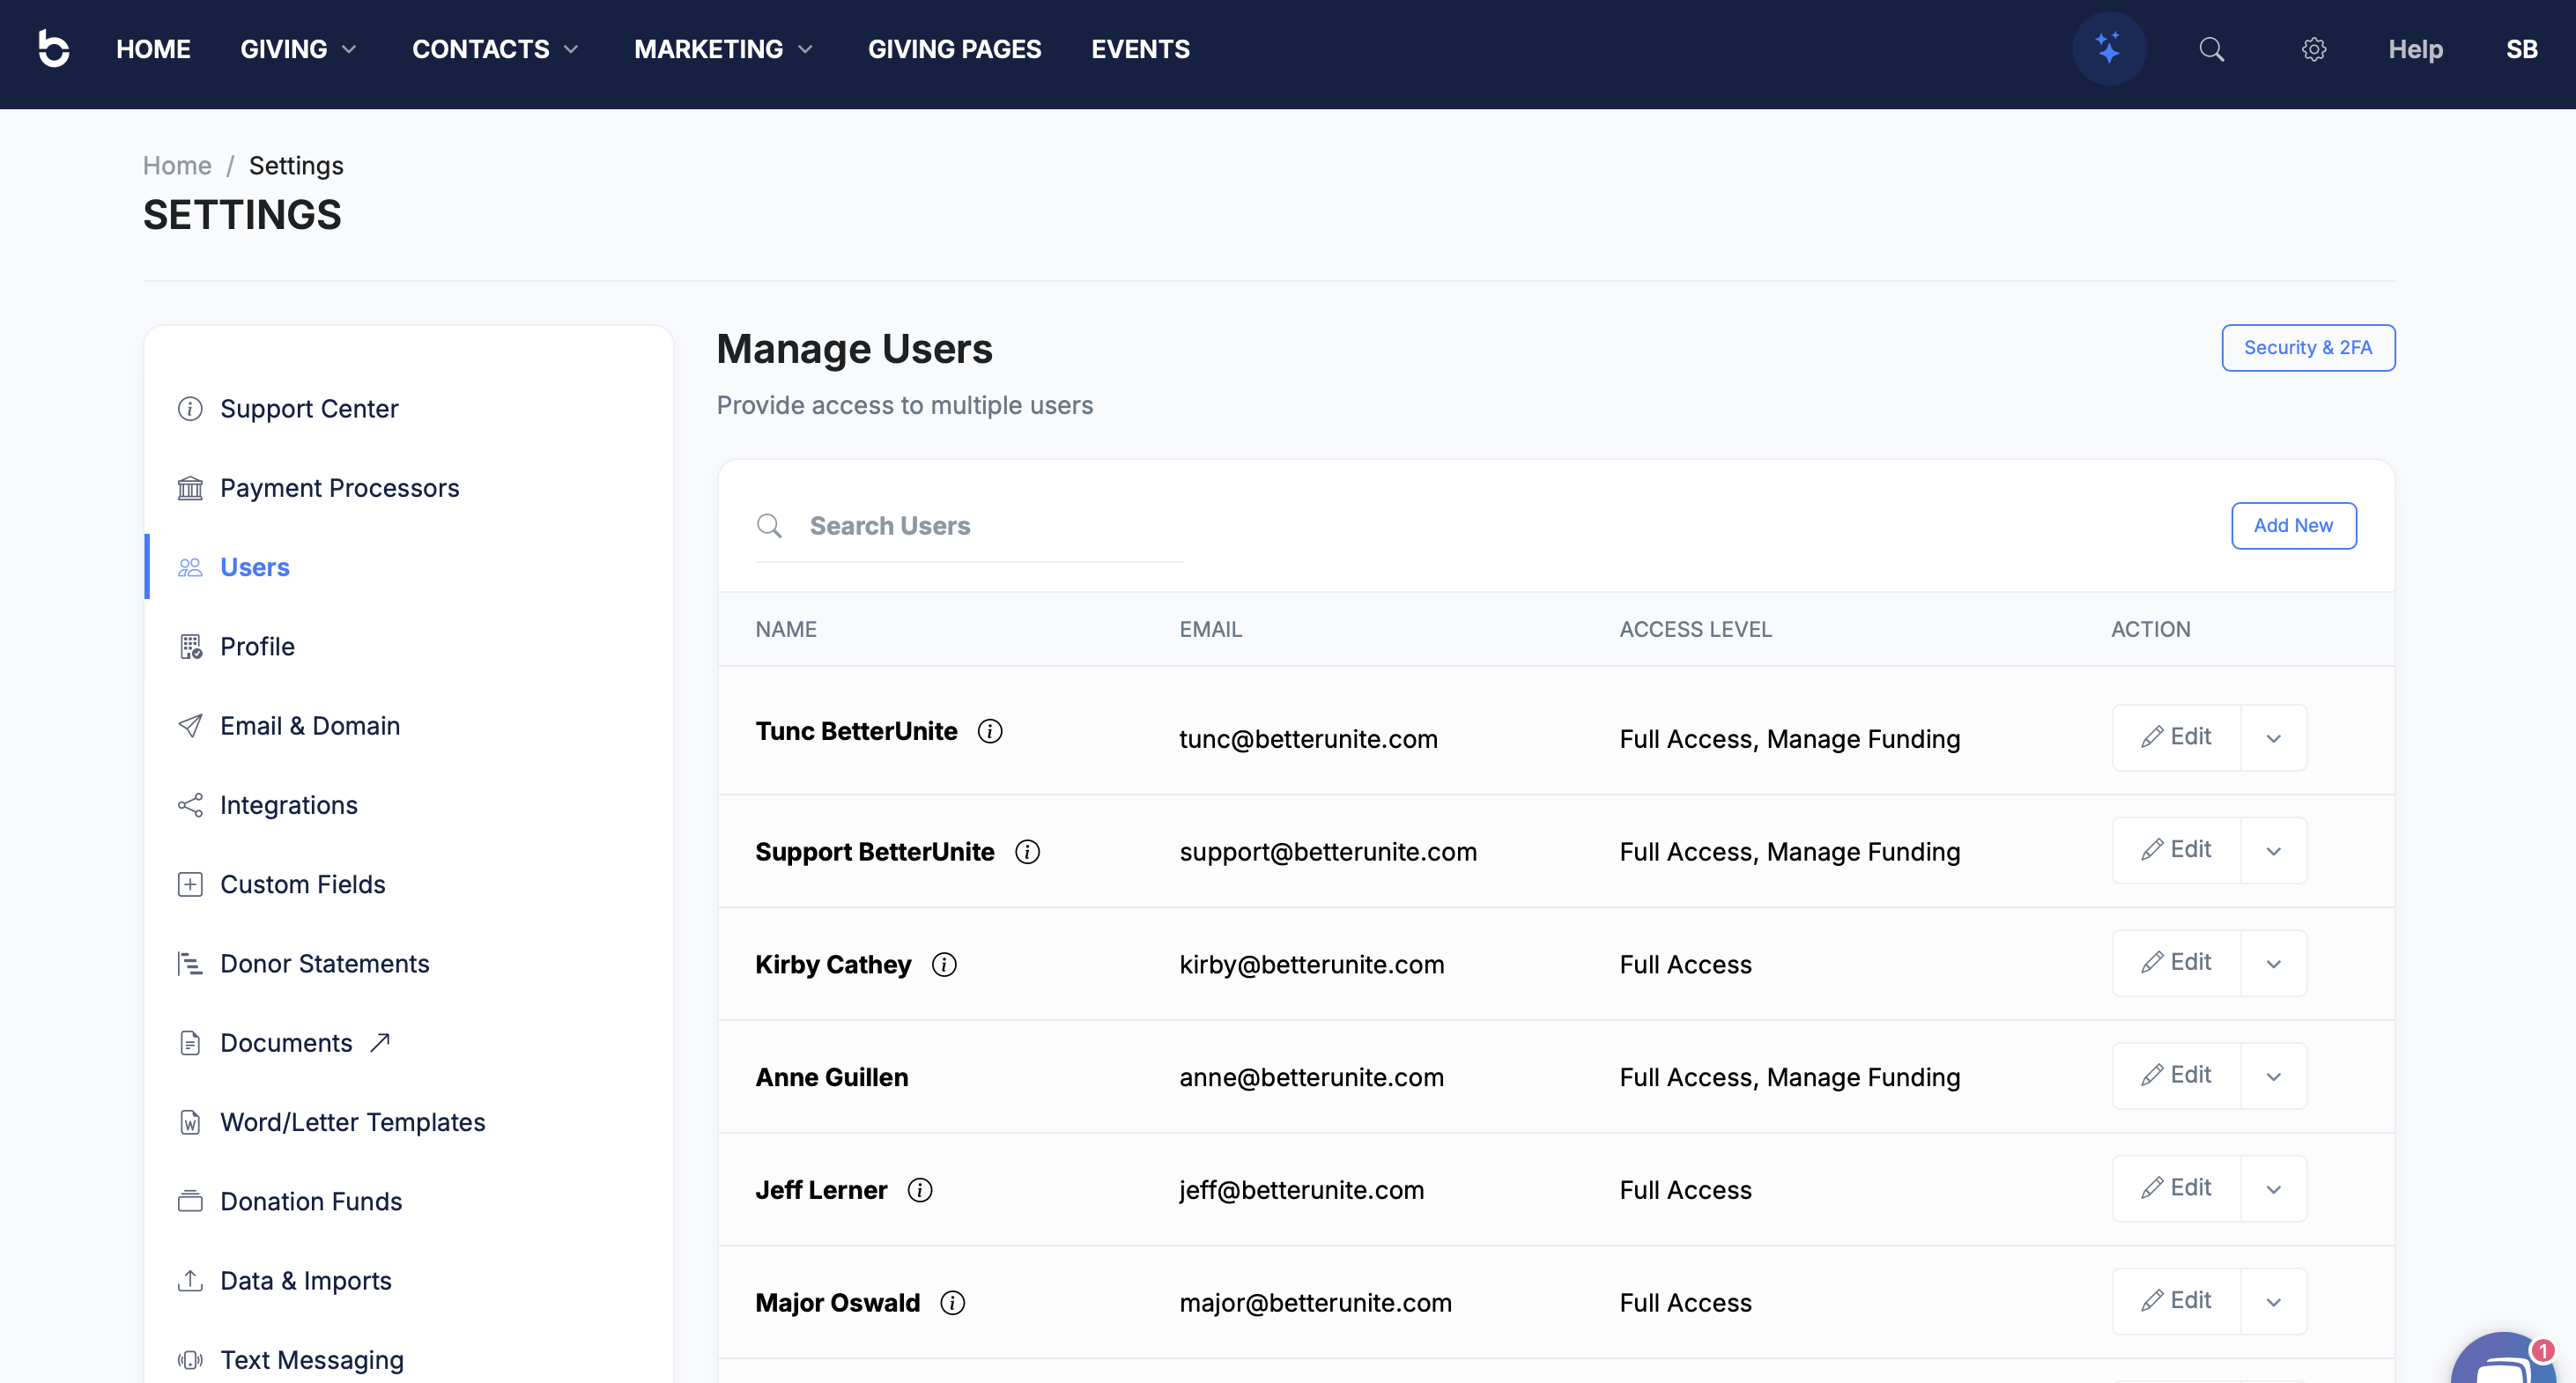Click the Add New user button
This screenshot has width=2576, height=1383.
(x=2292, y=525)
